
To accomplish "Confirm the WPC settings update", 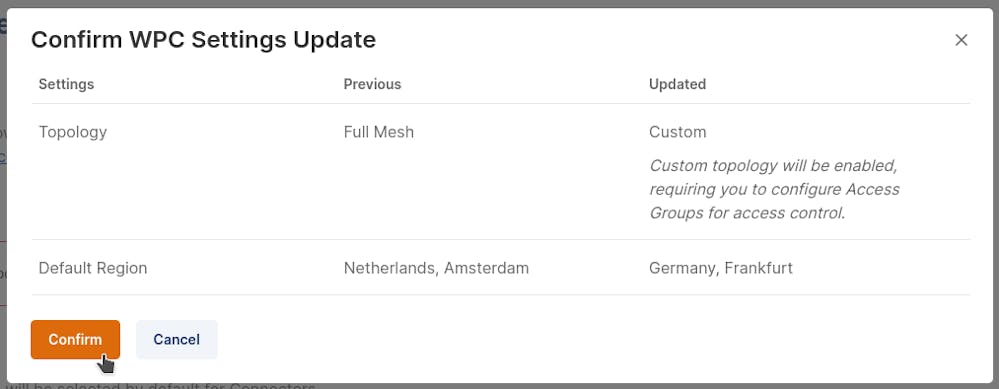I will click(x=75, y=339).
